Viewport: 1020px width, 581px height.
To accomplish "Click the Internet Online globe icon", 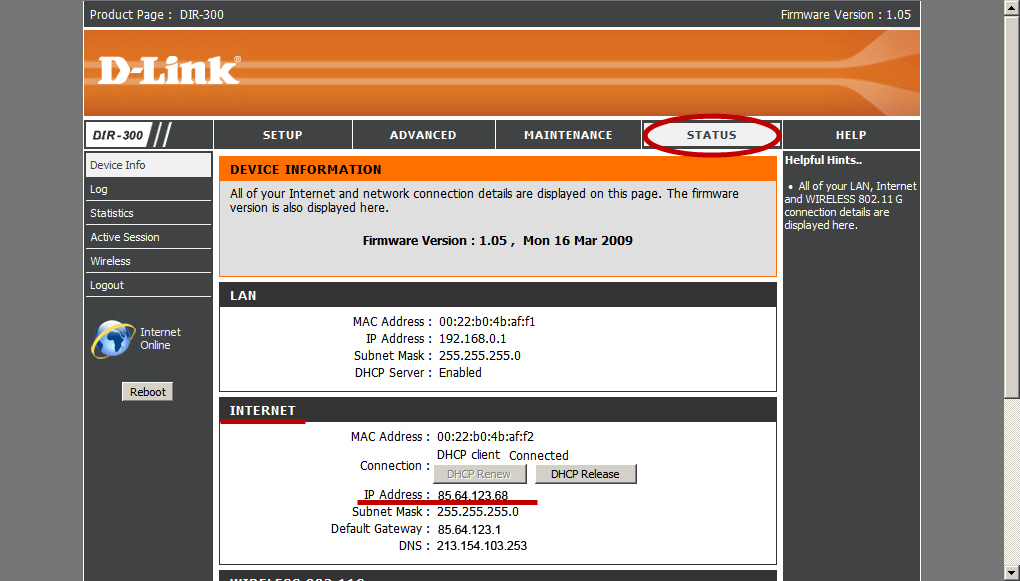I will coord(112,339).
